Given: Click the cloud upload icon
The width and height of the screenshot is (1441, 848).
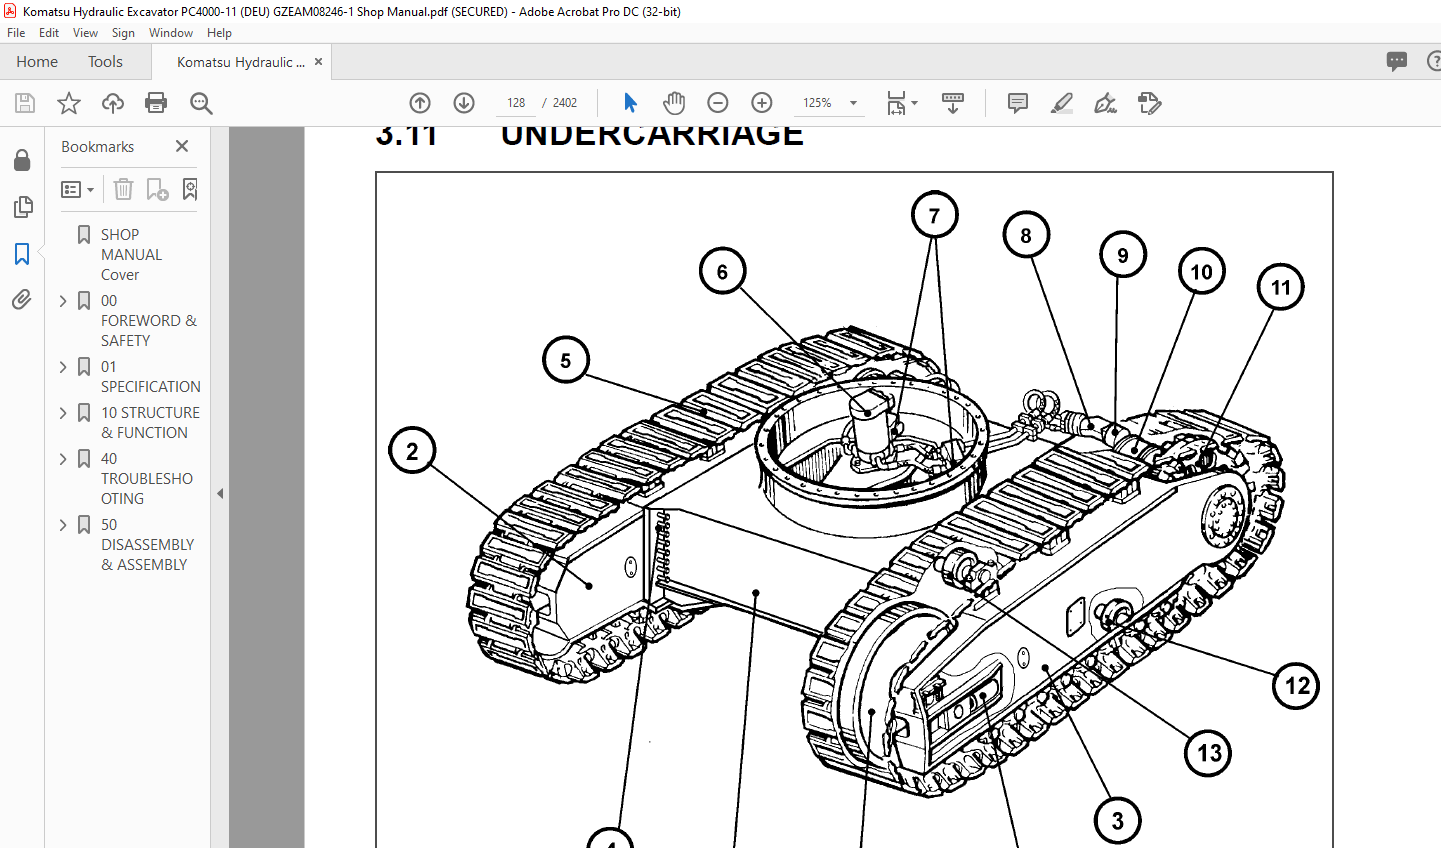Looking at the screenshot, I should point(113,103).
